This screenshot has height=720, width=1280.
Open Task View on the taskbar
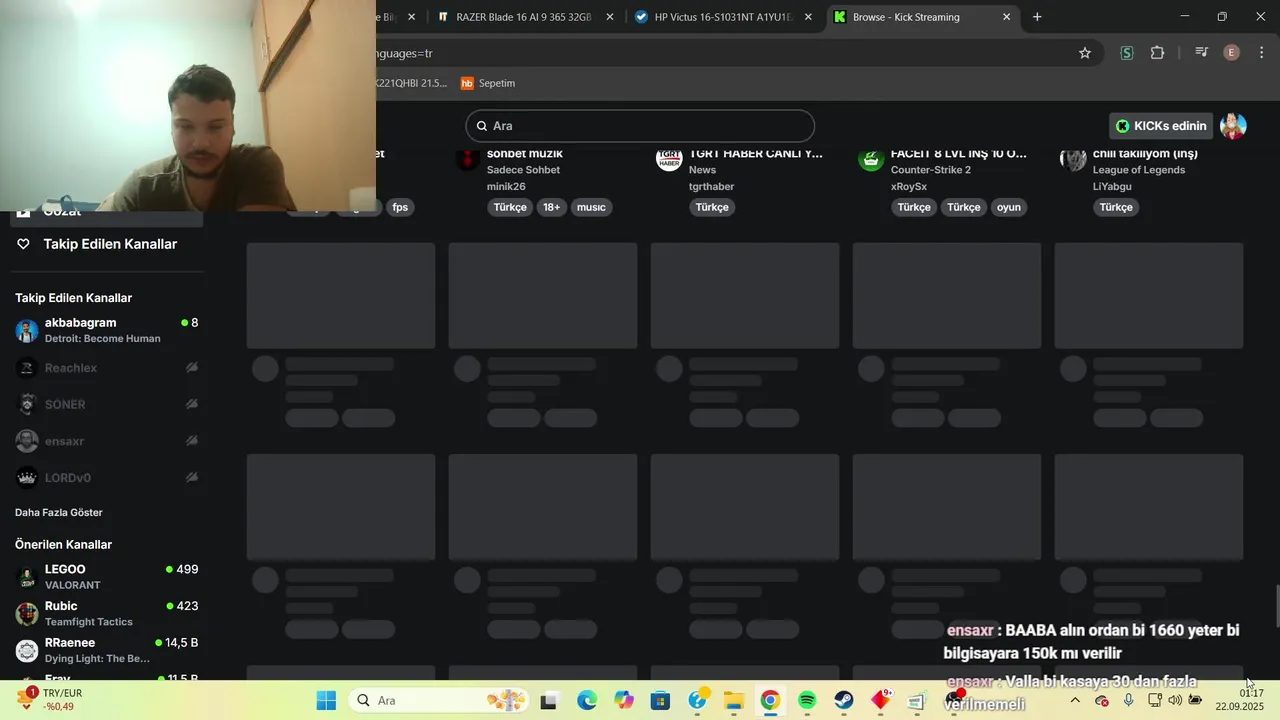coord(549,700)
